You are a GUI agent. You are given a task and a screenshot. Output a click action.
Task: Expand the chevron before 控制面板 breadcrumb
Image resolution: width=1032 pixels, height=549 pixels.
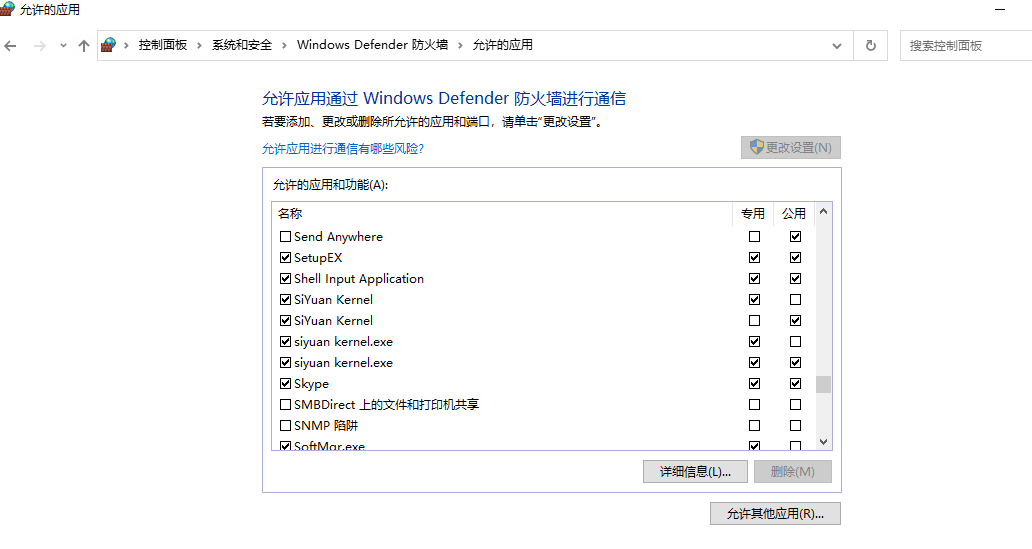pyautogui.click(x=126, y=45)
